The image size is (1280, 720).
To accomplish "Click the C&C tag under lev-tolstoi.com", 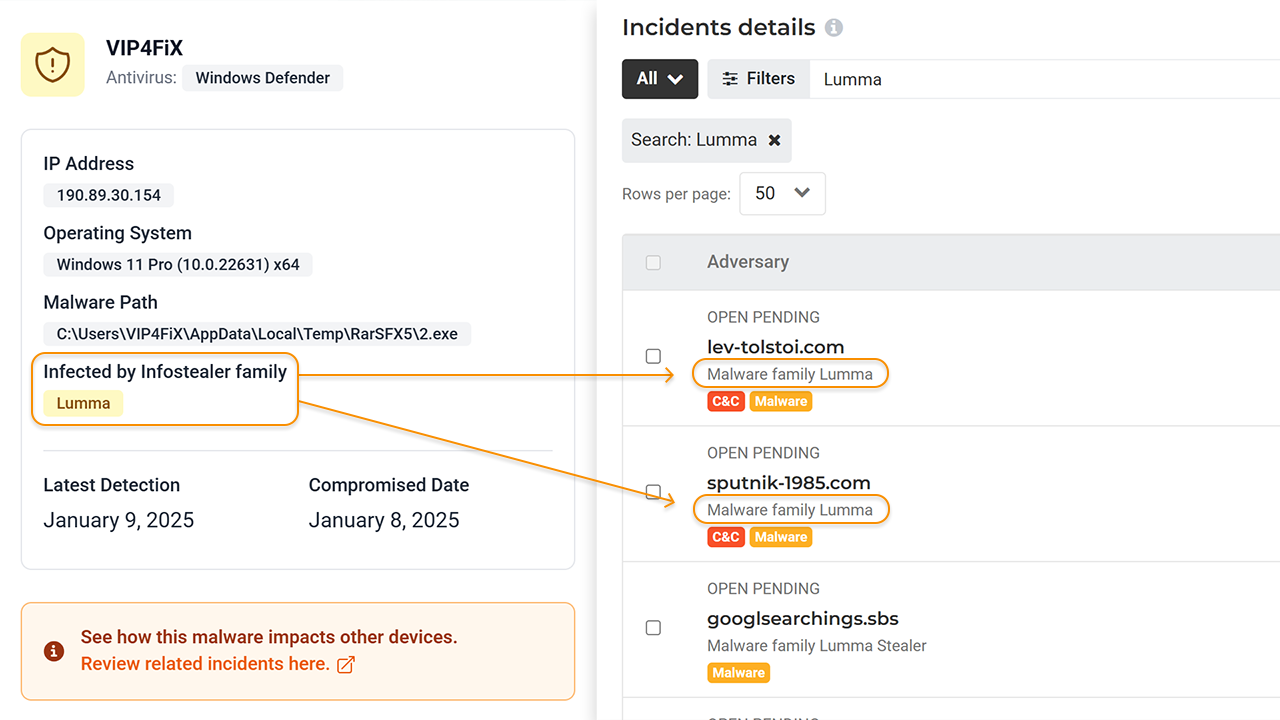I will tap(725, 401).
